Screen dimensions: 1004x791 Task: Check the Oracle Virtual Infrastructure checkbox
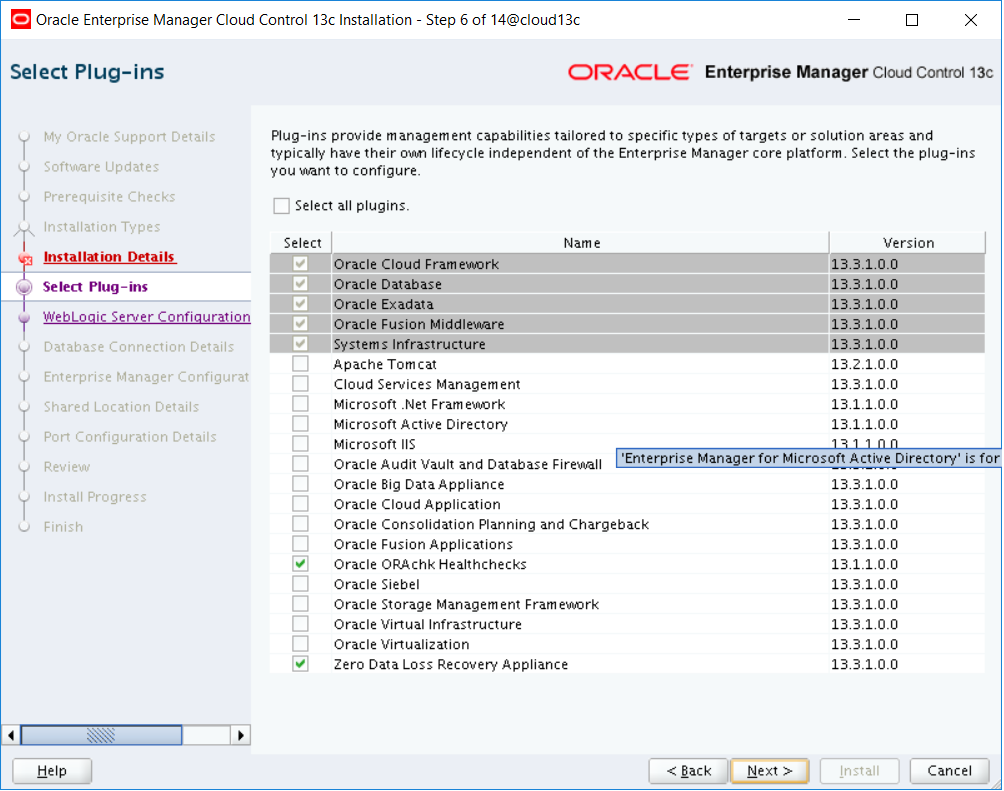click(x=300, y=623)
